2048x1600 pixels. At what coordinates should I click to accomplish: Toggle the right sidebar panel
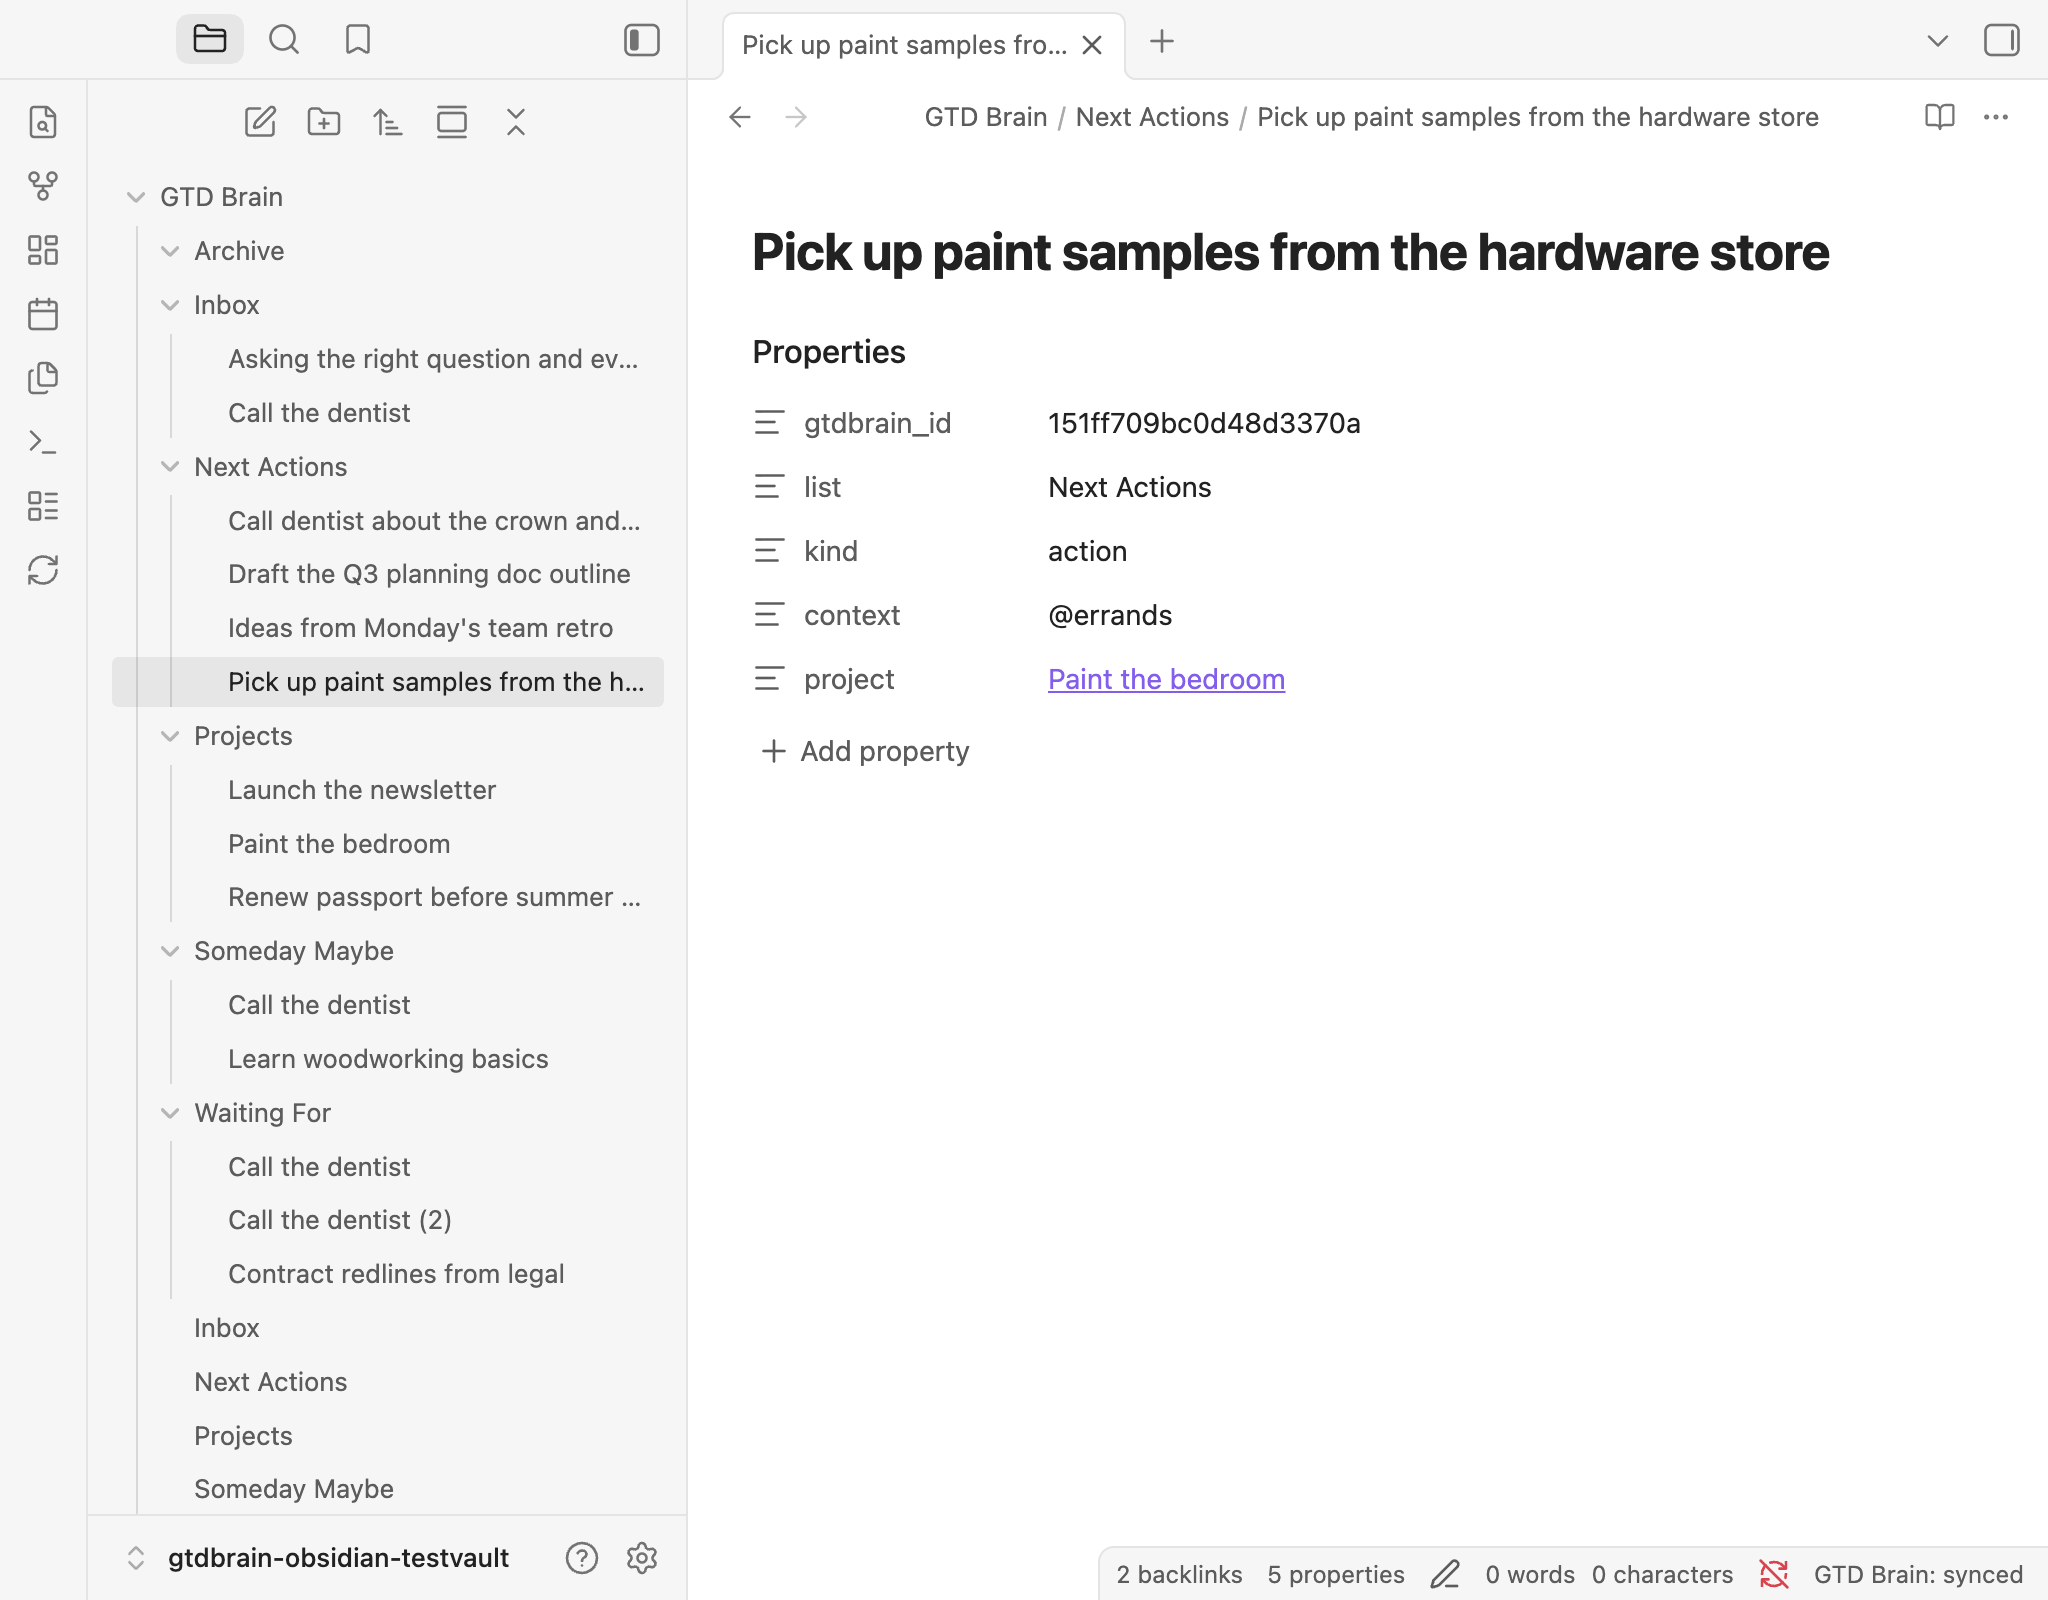point(2002,41)
